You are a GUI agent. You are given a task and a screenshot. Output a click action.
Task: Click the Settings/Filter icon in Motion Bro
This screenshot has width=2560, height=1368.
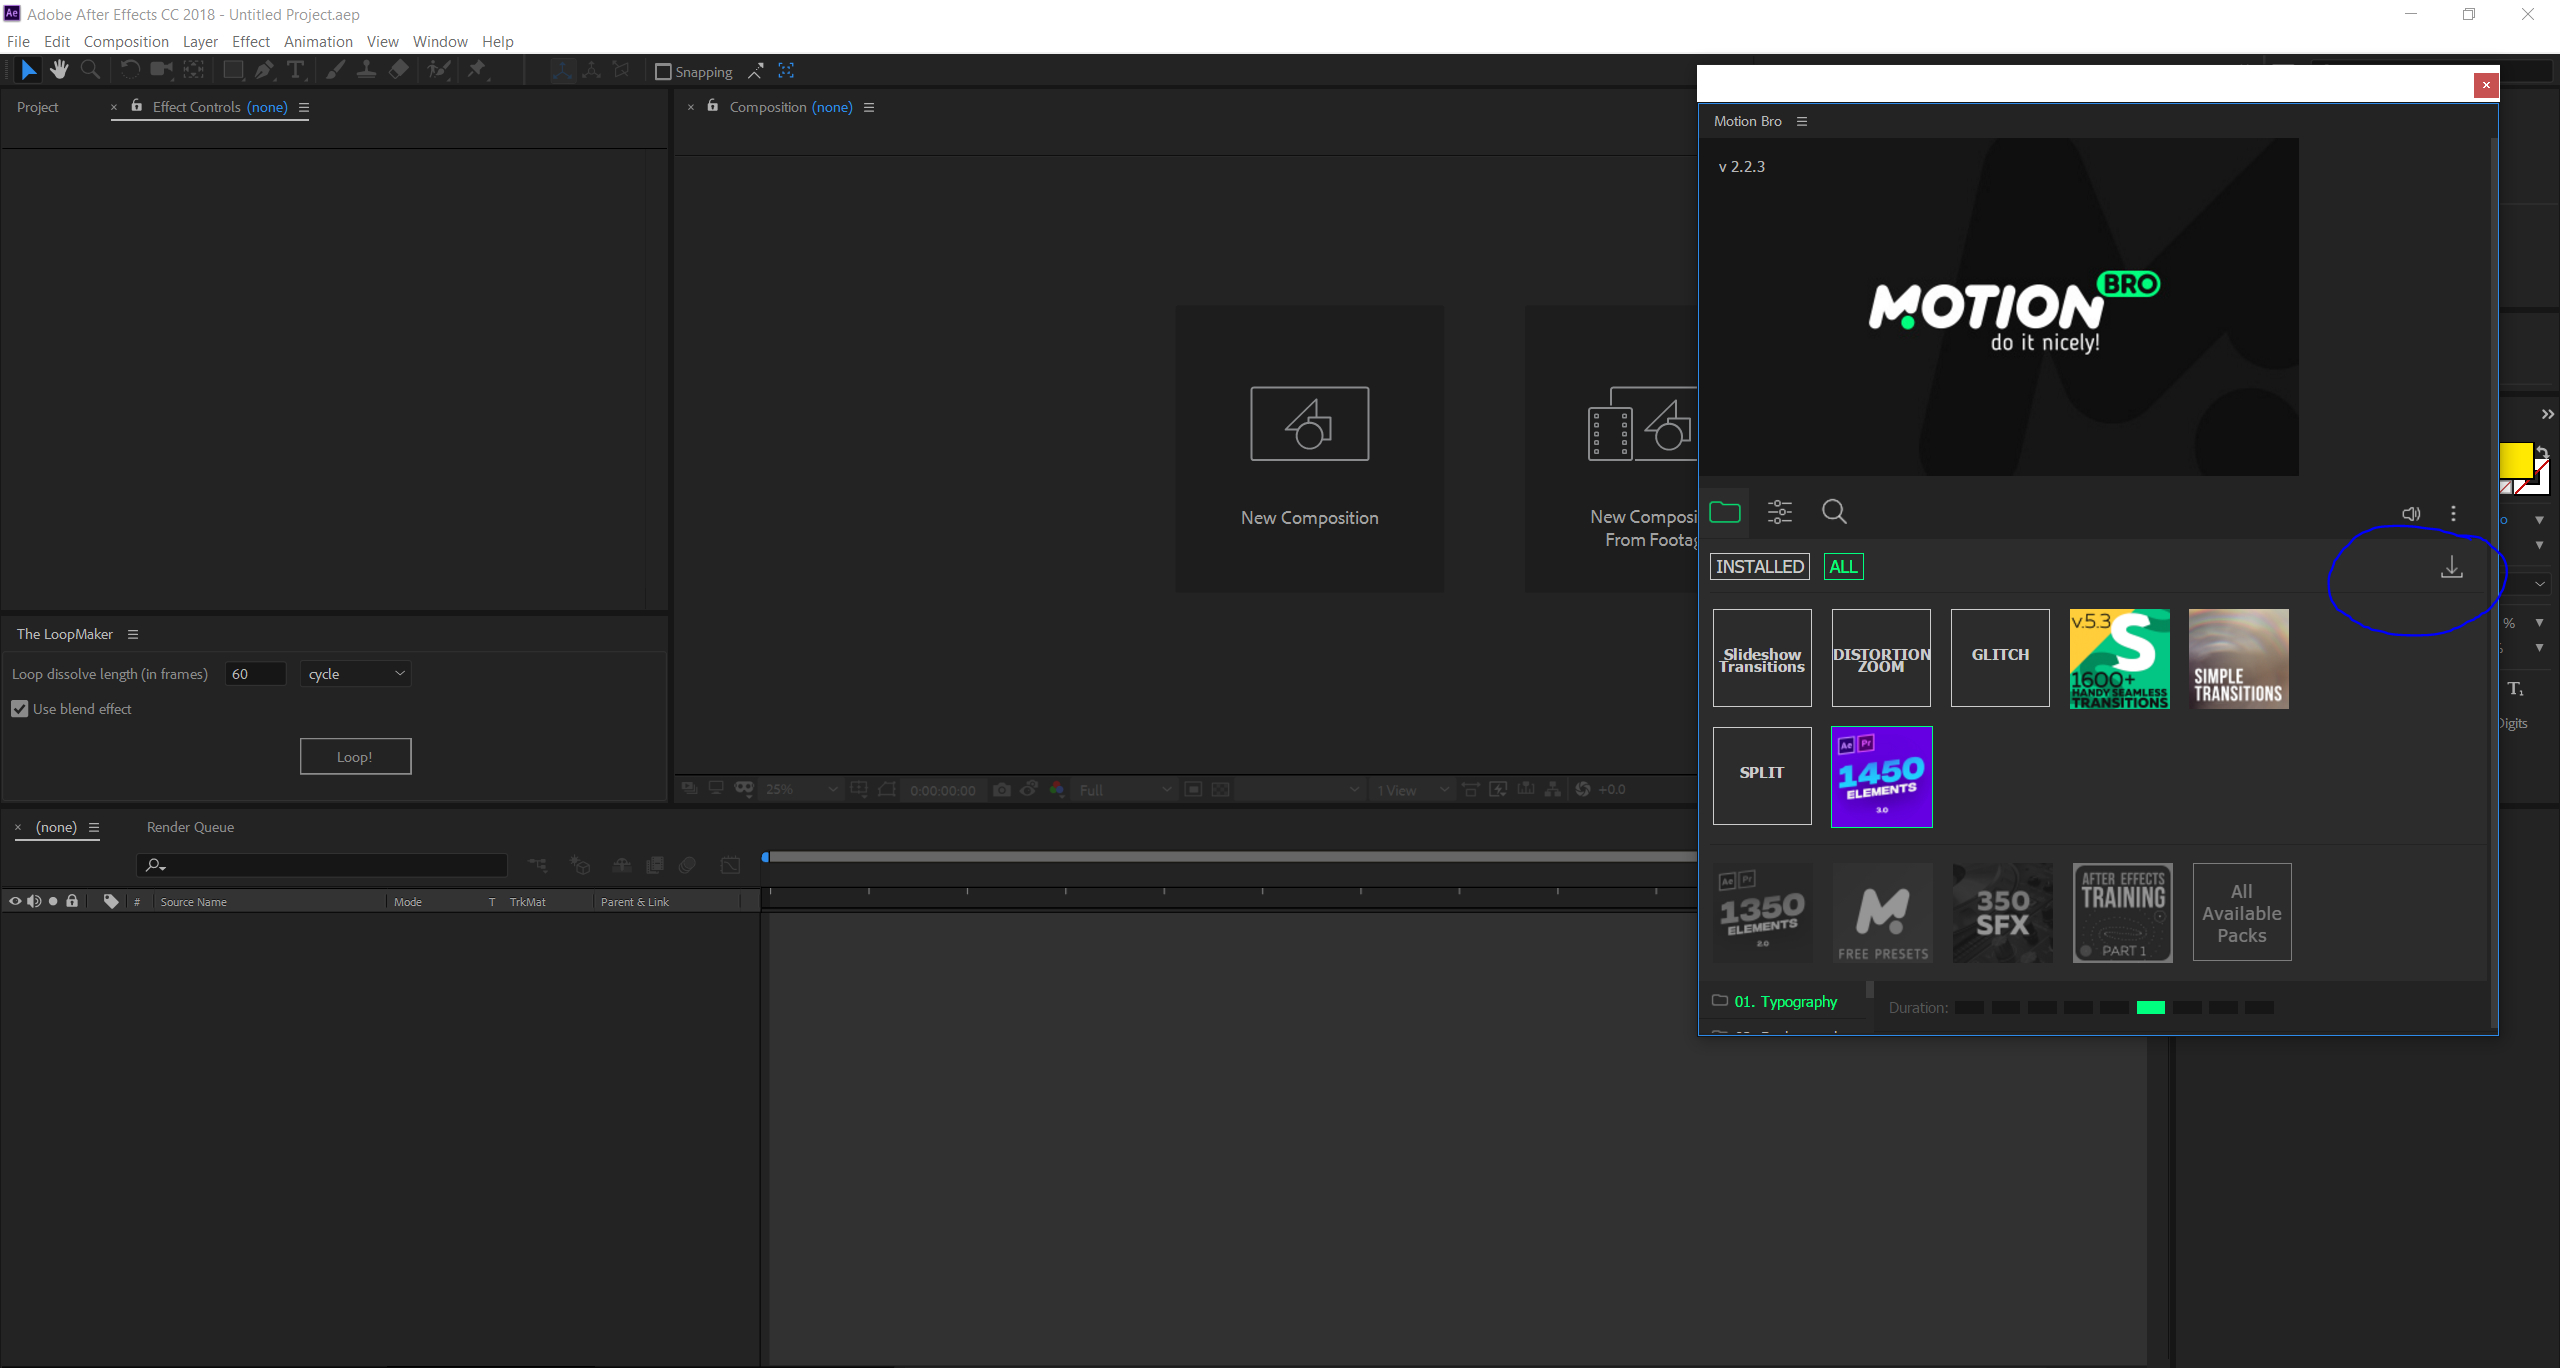click(x=1779, y=513)
